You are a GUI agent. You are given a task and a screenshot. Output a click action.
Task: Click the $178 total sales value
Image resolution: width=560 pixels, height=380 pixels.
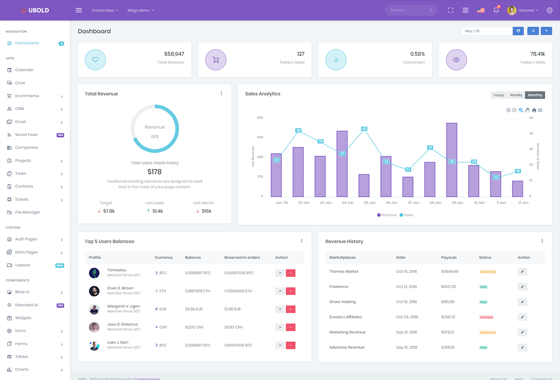pos(155,172)
